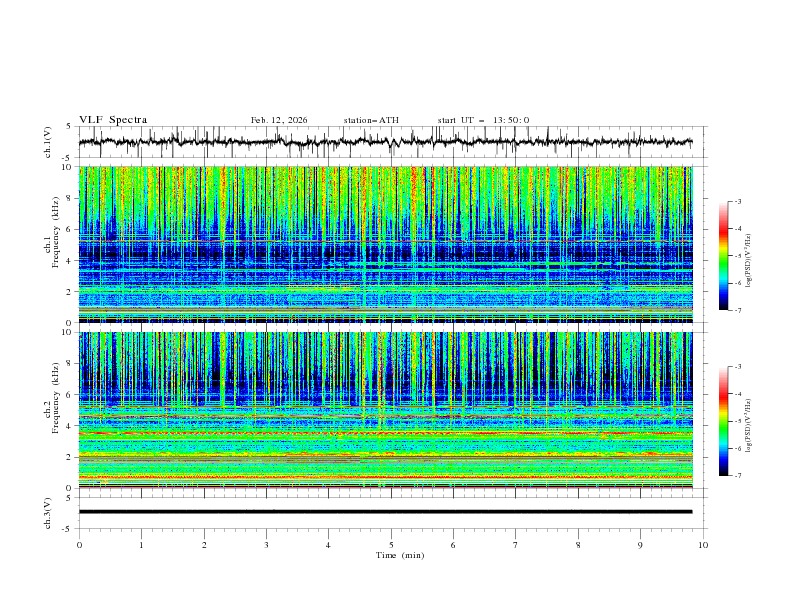Click the station=ATH label
792x612 pixels.
pyautogui.click(x=371, y=120)
